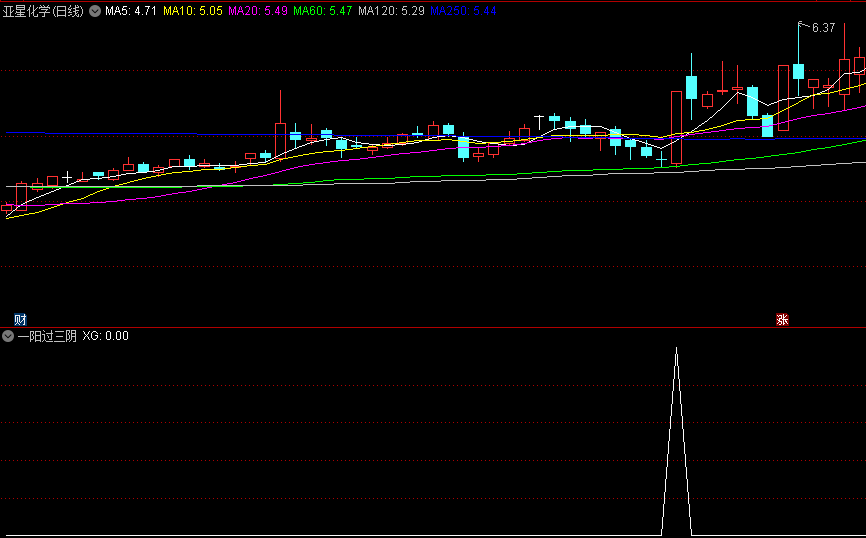Click the MA5: 4.71 indicator label

point(131,11)
